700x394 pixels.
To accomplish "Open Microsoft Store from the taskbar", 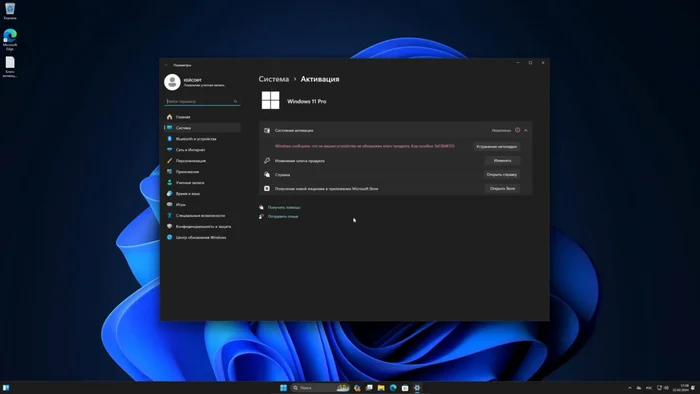I will pyautogui.click(x=405, y=388).
